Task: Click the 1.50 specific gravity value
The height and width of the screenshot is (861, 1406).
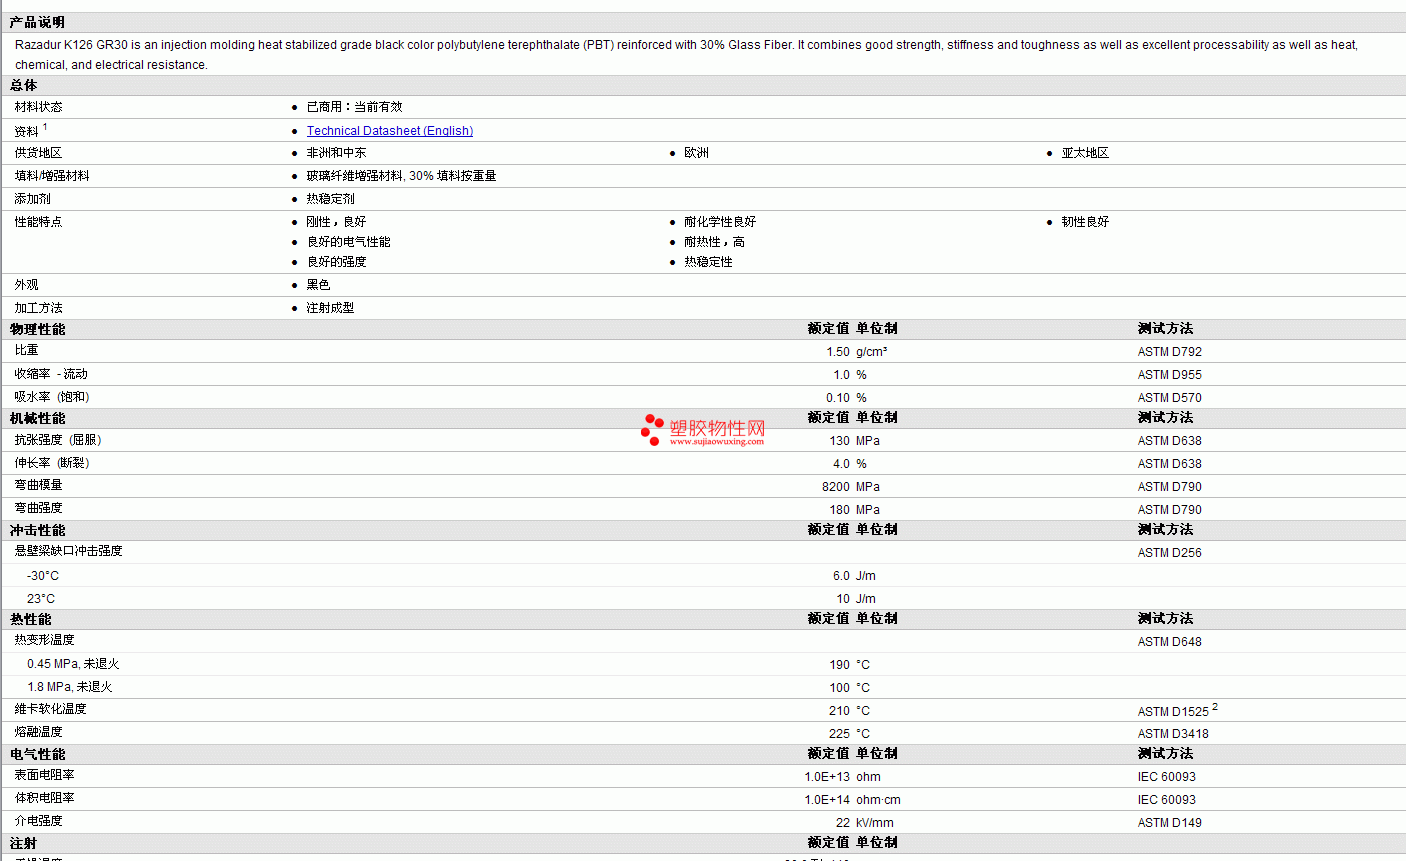Action: coord(838,352)
